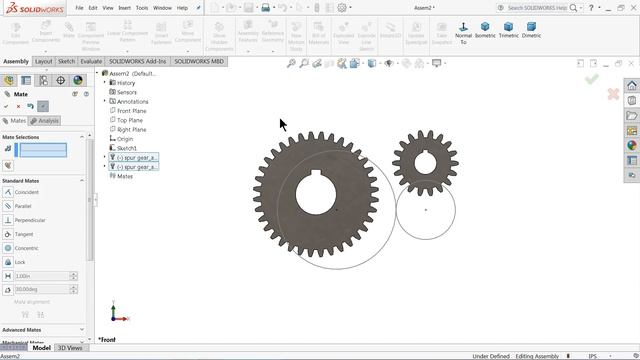
Task: Expand the Annotations tree node
Action: pos(104,101)
